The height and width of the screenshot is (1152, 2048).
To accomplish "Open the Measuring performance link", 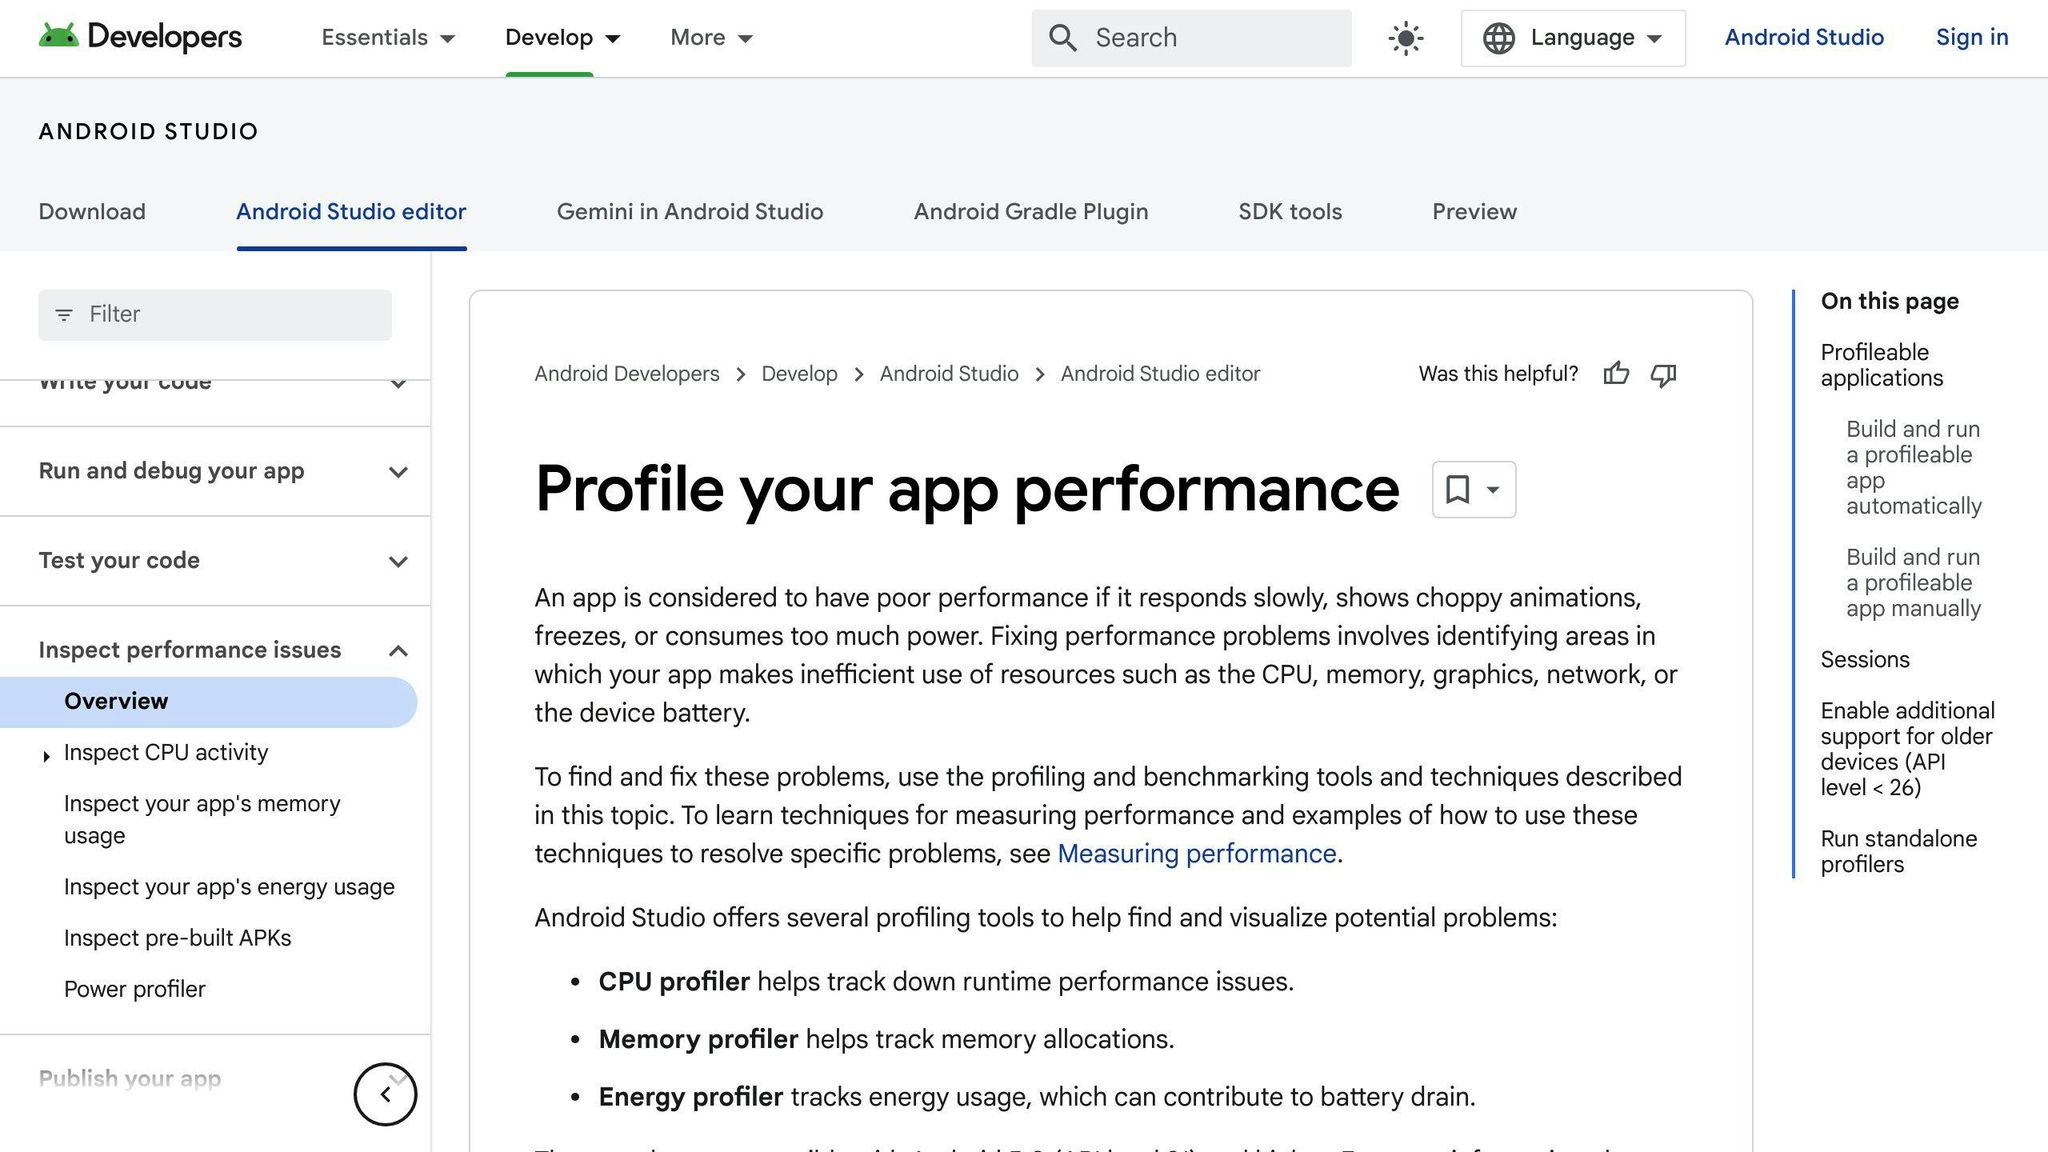I will tap(1196, 854).
